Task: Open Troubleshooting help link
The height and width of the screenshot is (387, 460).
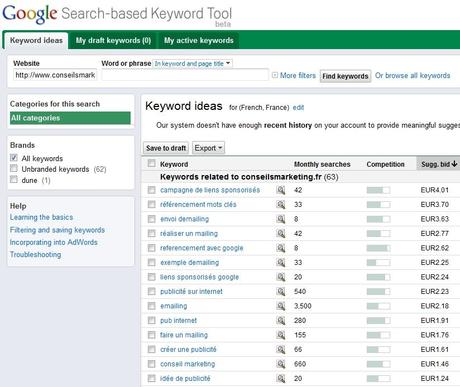Action: point(35,255)
